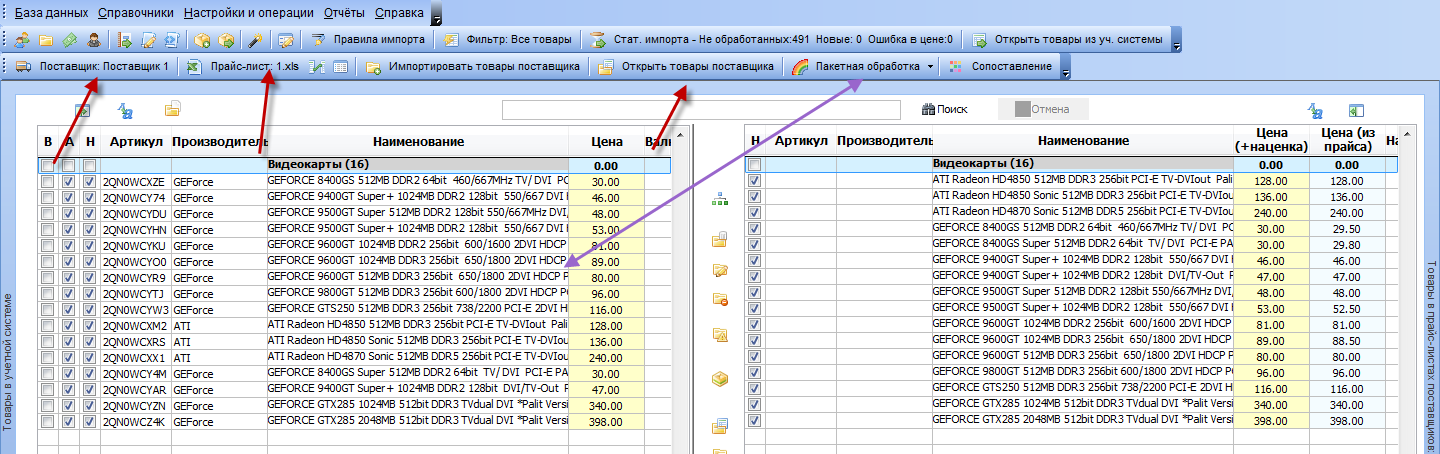Click the stacked documents icon between tables
This screenshot has height=454, width=1440.
(x=720, y=427)
